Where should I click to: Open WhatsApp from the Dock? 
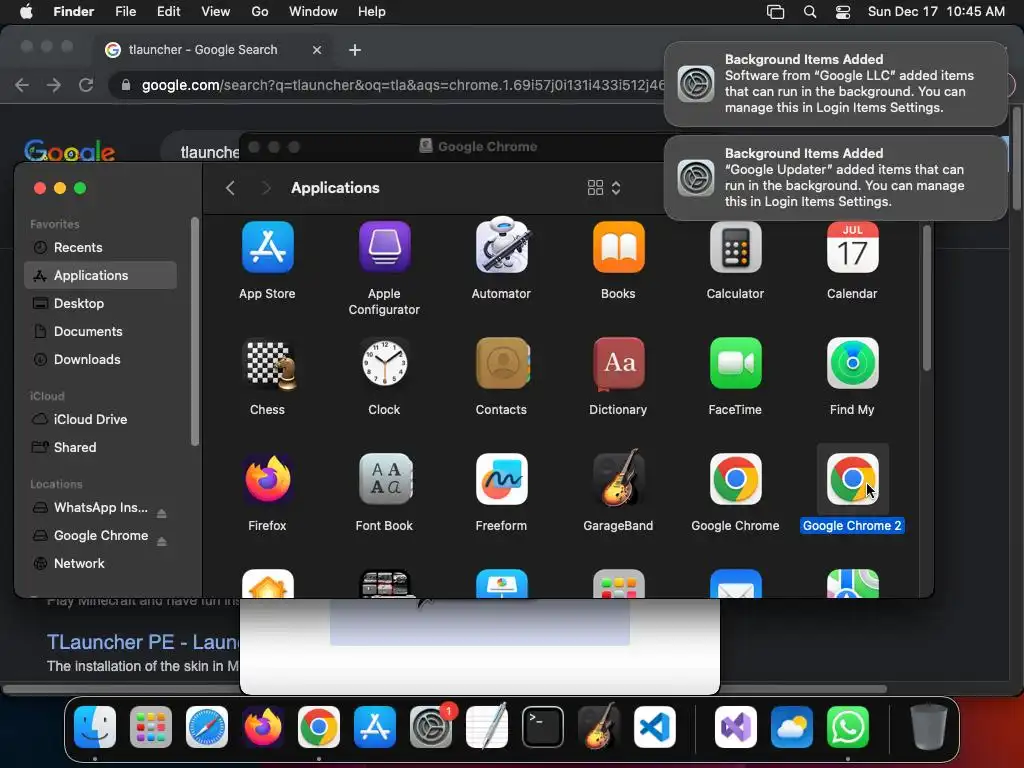pyautogui.click(x=848, y=727)
